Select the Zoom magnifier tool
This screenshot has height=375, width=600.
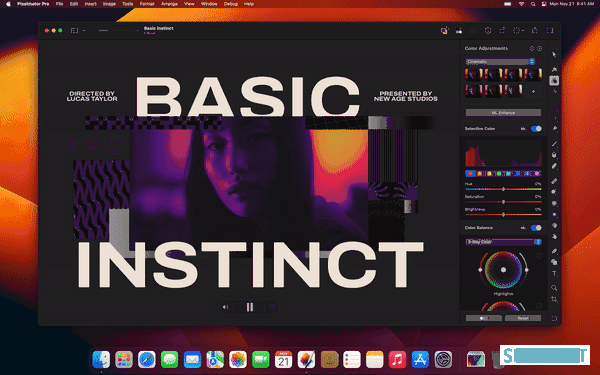point(554,288)
